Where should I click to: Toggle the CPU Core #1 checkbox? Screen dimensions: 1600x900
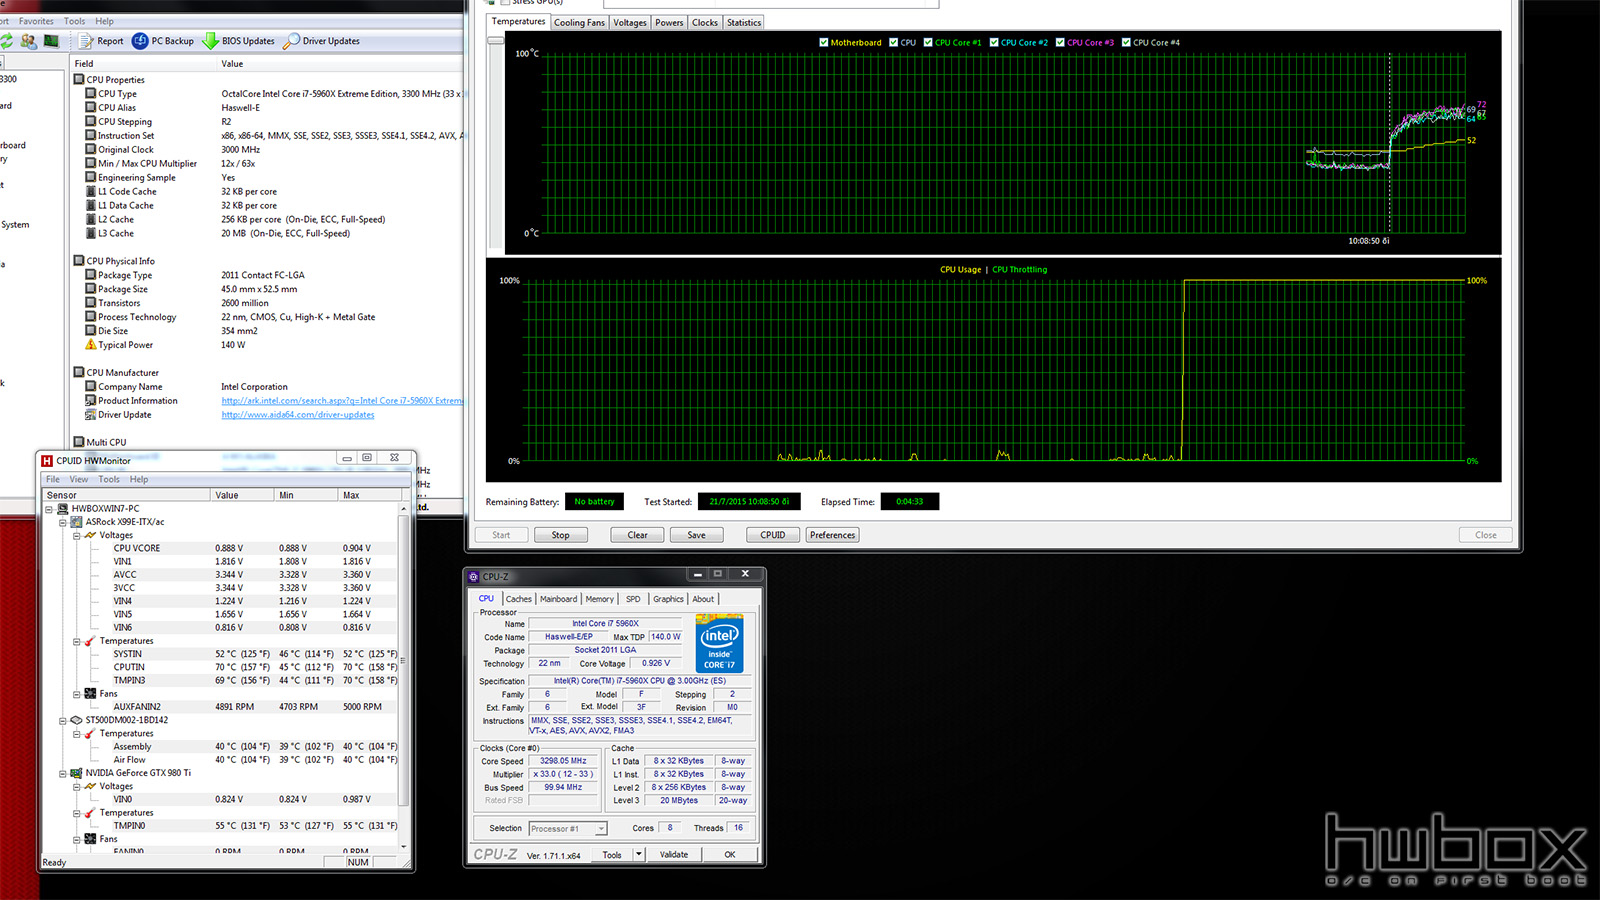pos(928,42)
